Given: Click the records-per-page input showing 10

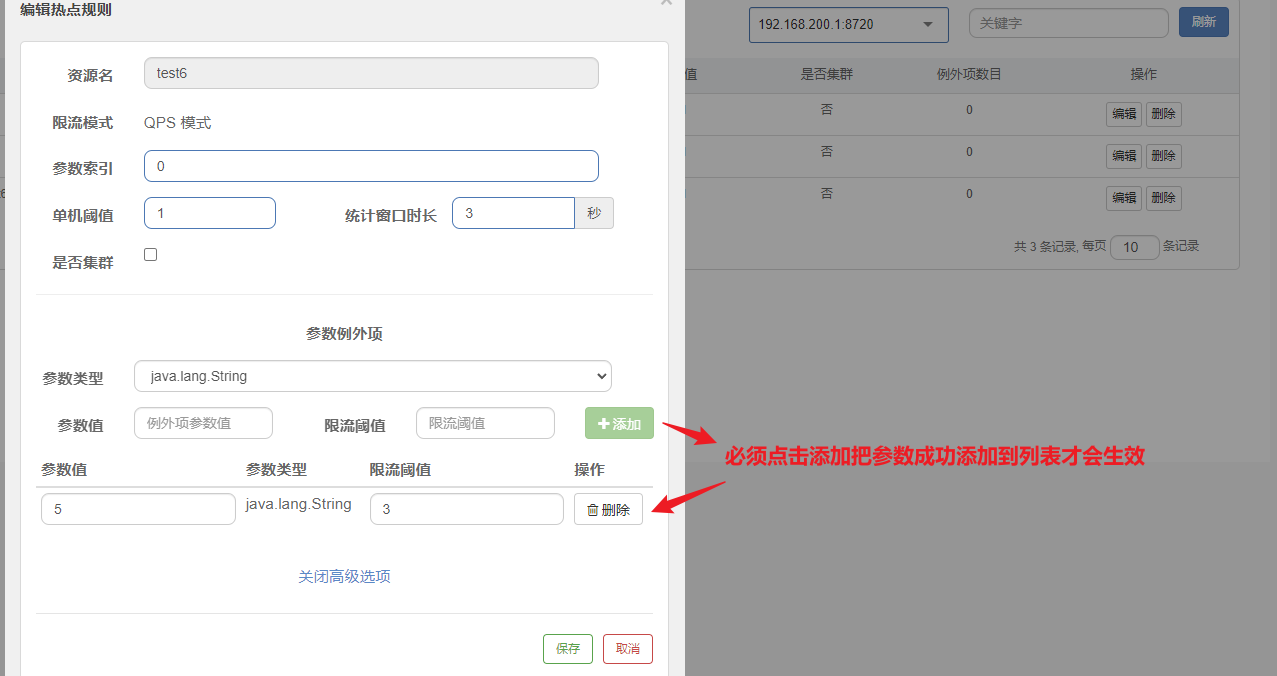Looking at the screenshot, I should [x=1134, y=247].
